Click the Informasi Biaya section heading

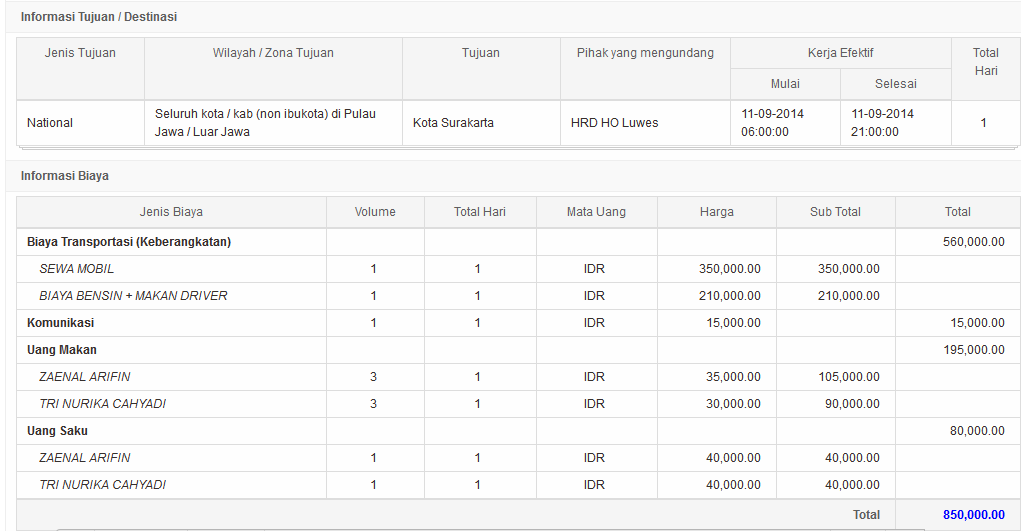[x=65, y=176]
